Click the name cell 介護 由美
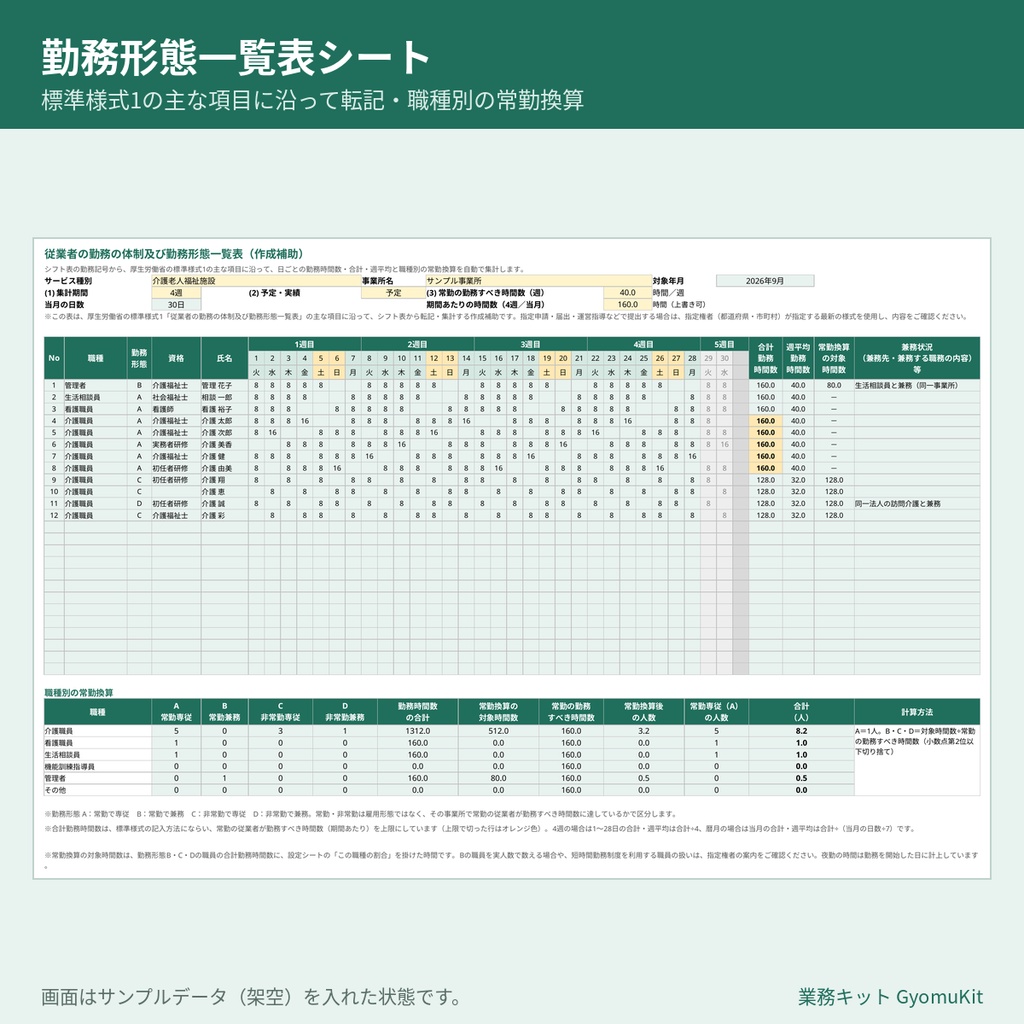1024x1024 pixels. point(224,468)
